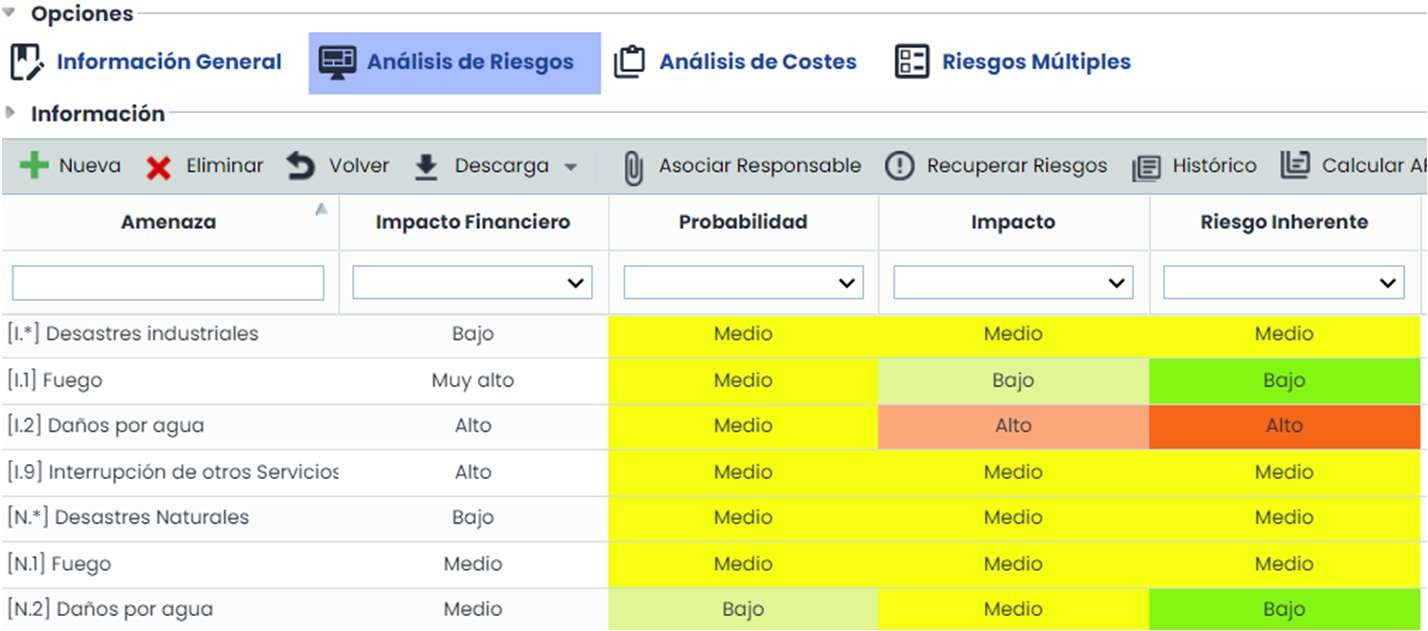Open the Probabilidad filter dropdown
This screenshot has width=1428, height=631.
(x=743, y=283)
